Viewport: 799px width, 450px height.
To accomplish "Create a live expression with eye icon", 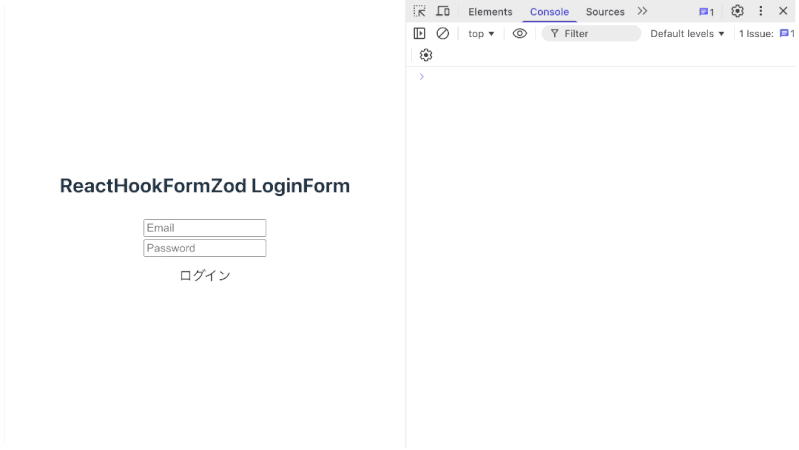I will point(520,33).
